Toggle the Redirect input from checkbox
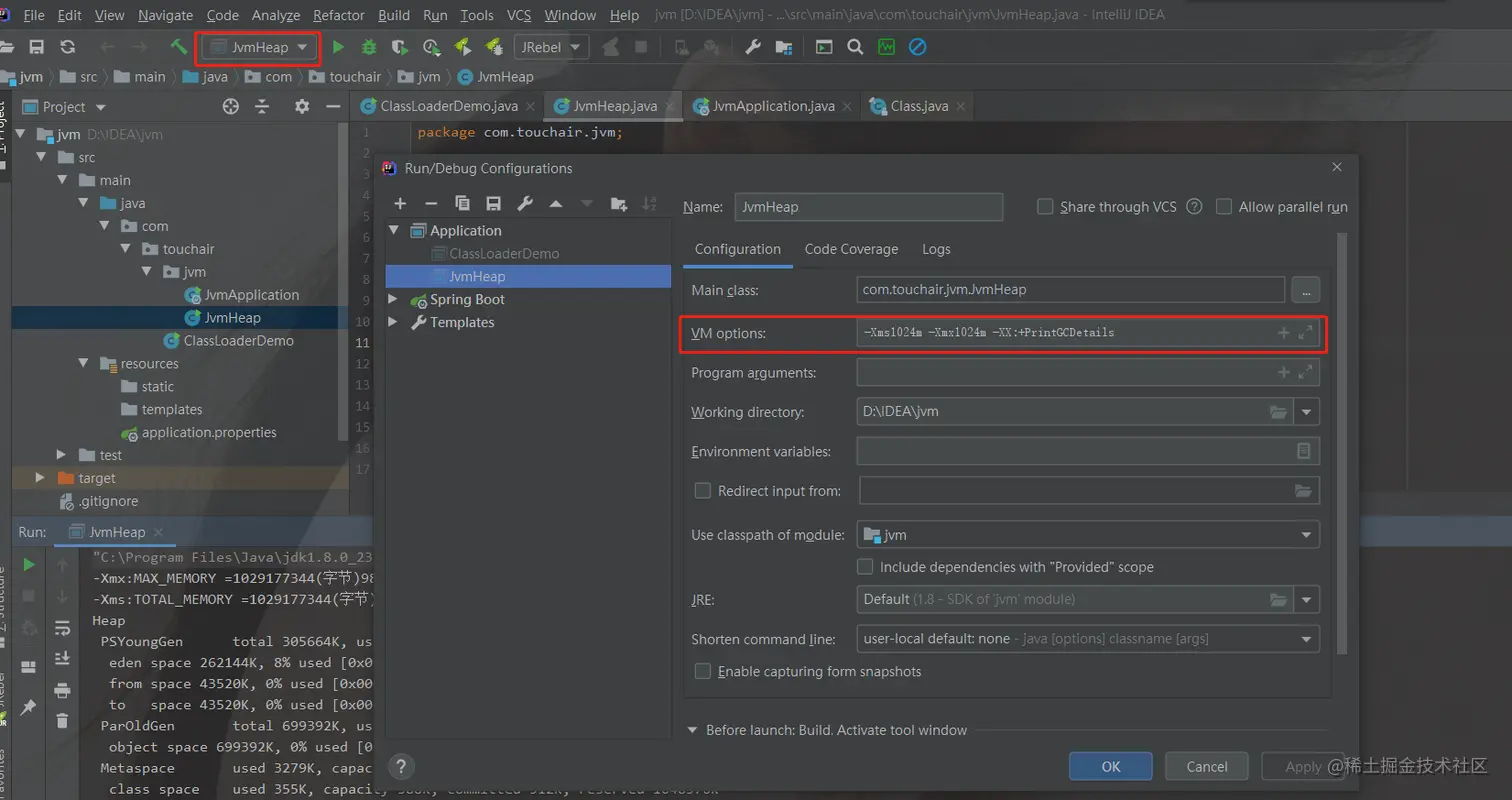The width and height of the screenshot is (1512, 800). click(x=702, y=490)
